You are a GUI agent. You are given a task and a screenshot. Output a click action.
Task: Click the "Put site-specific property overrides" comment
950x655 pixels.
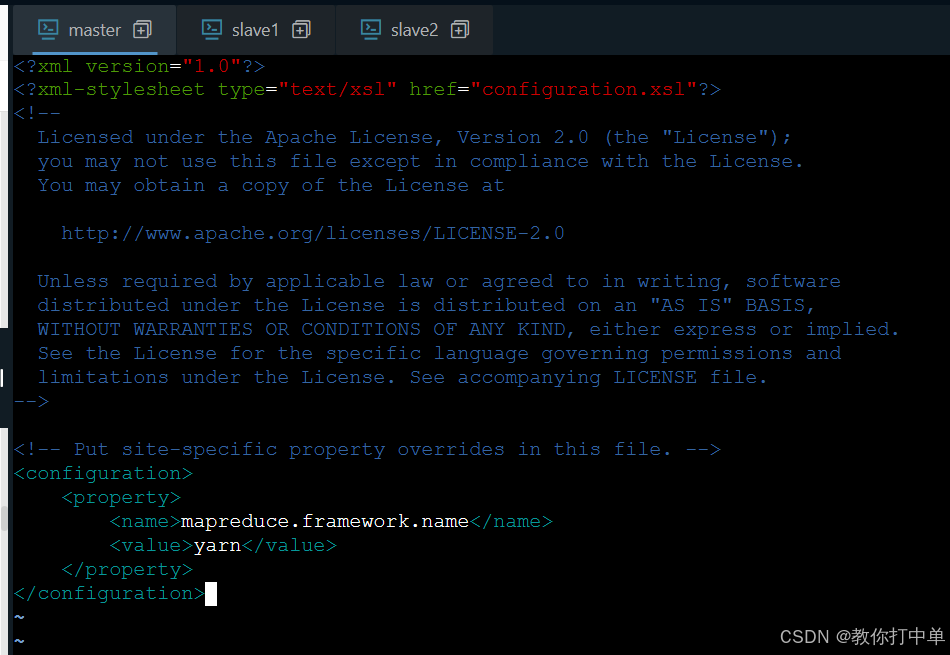[x=367, y=450]
